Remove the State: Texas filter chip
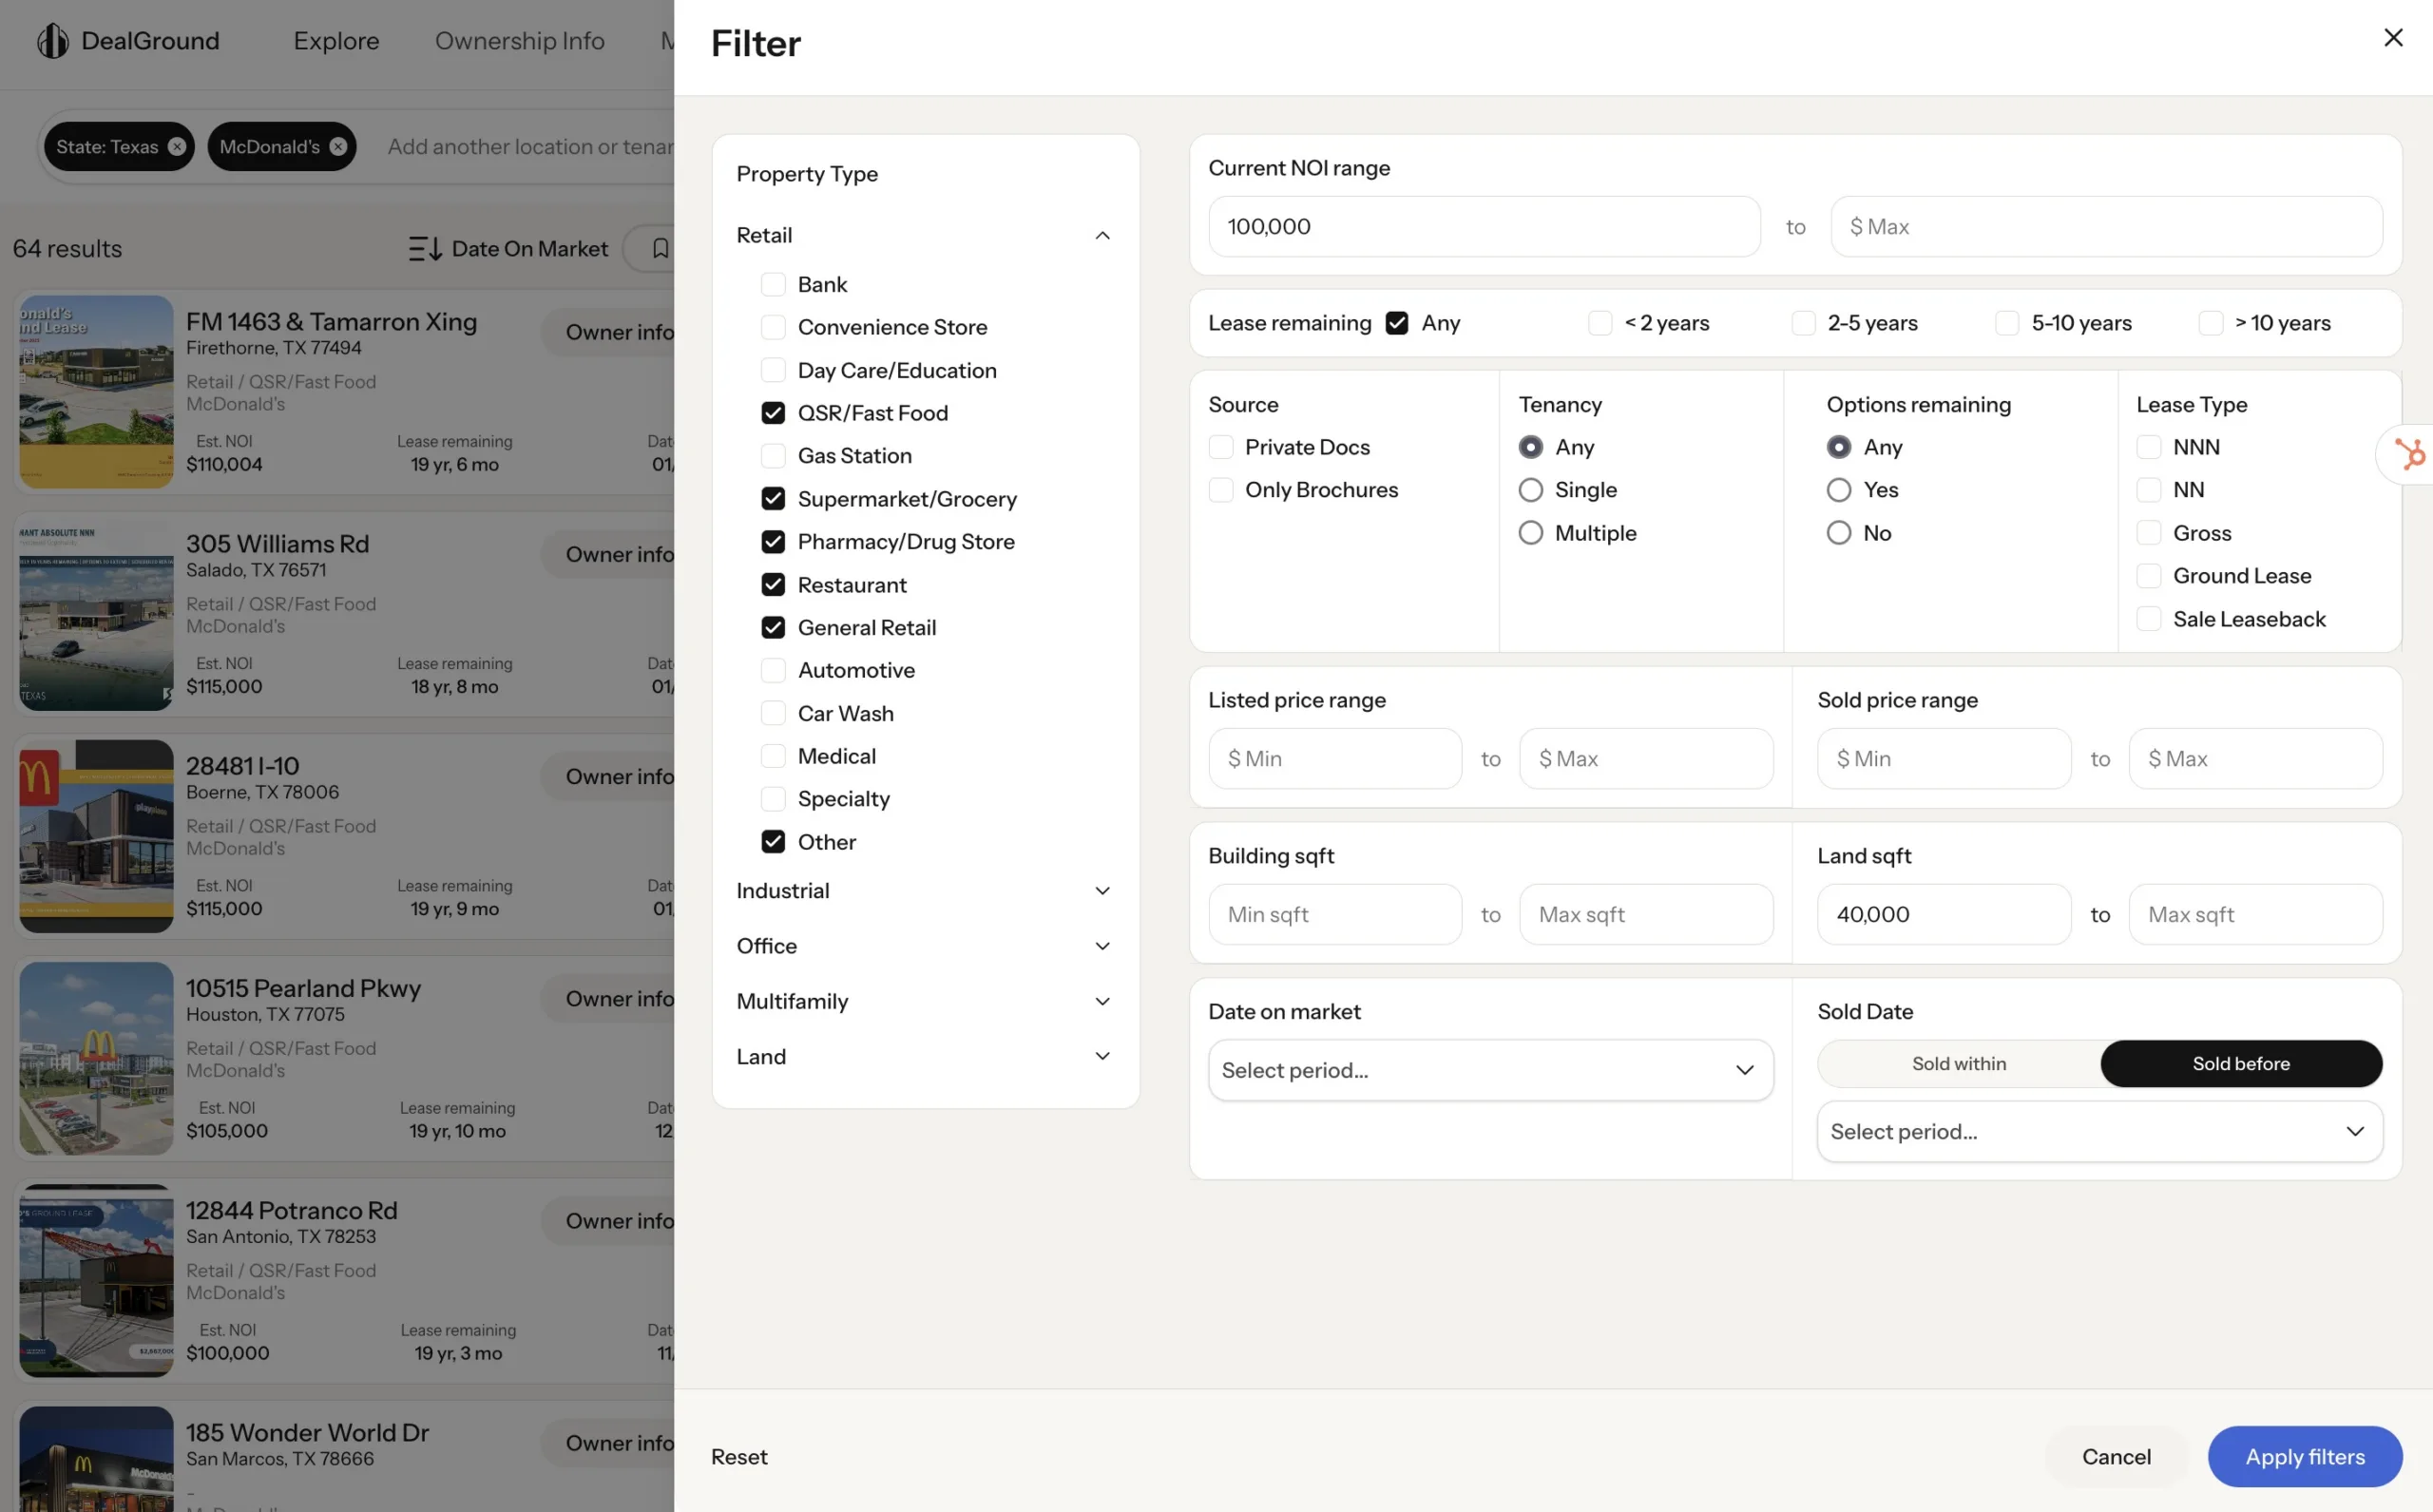Viewport: 2433px width, 1512px height. tap(177, 146)
